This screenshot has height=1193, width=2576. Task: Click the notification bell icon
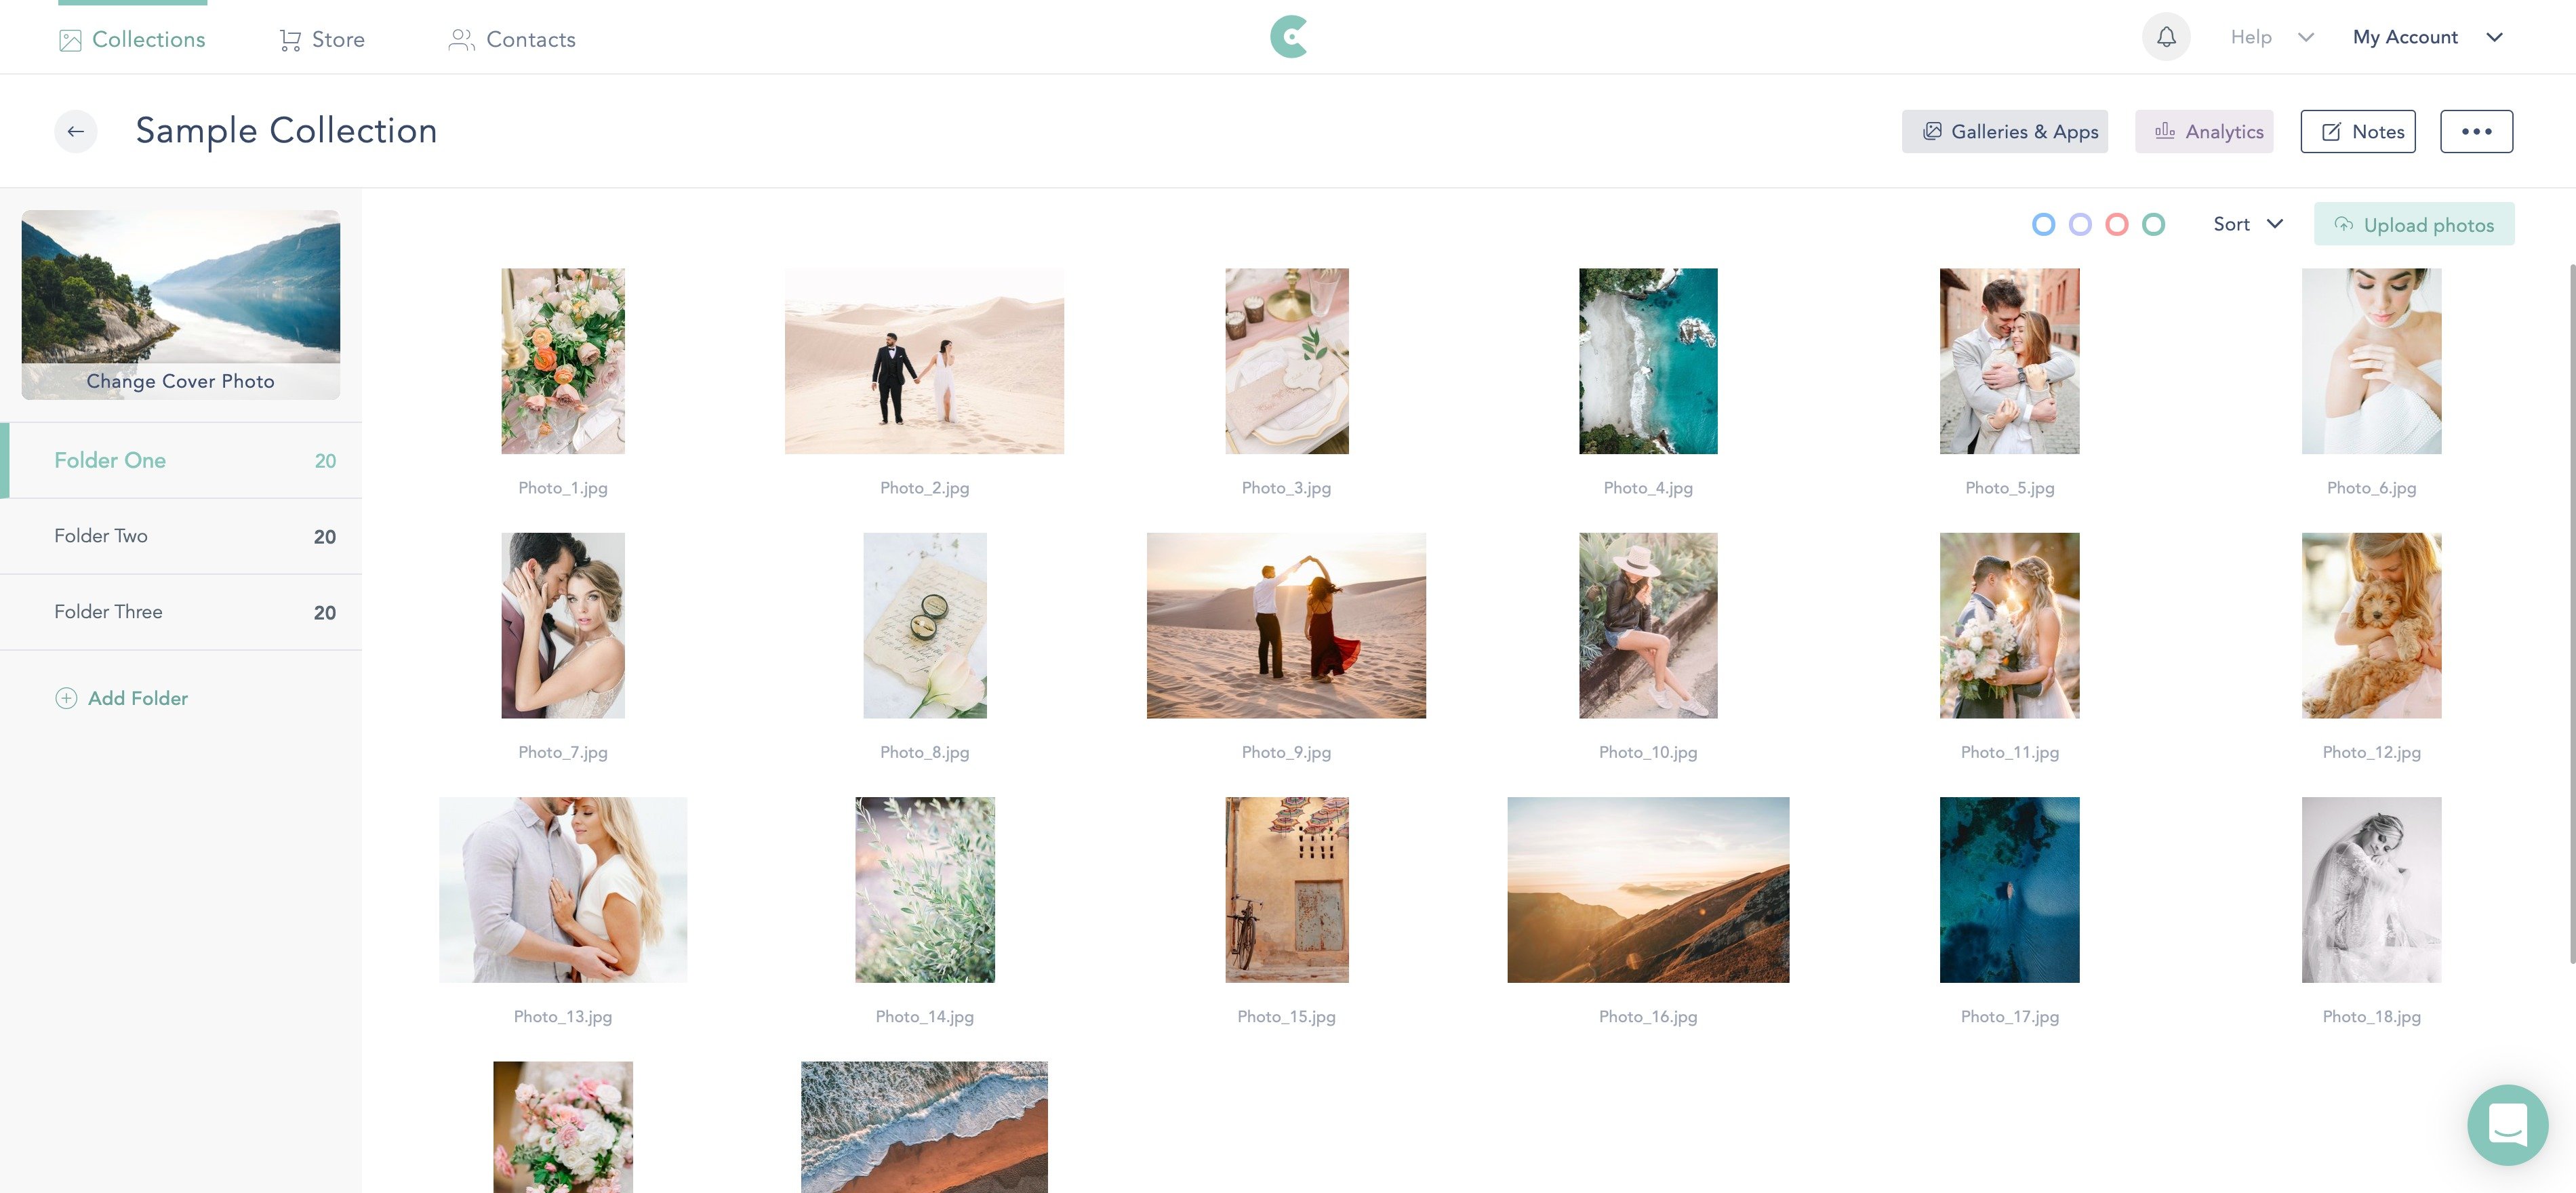pyautogui.click(x=2166, y=37)
